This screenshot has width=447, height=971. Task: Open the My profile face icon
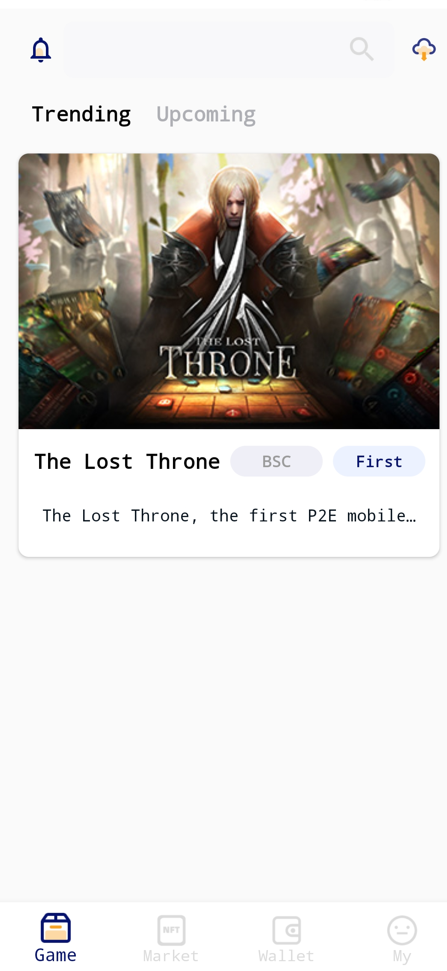(402, 930)
